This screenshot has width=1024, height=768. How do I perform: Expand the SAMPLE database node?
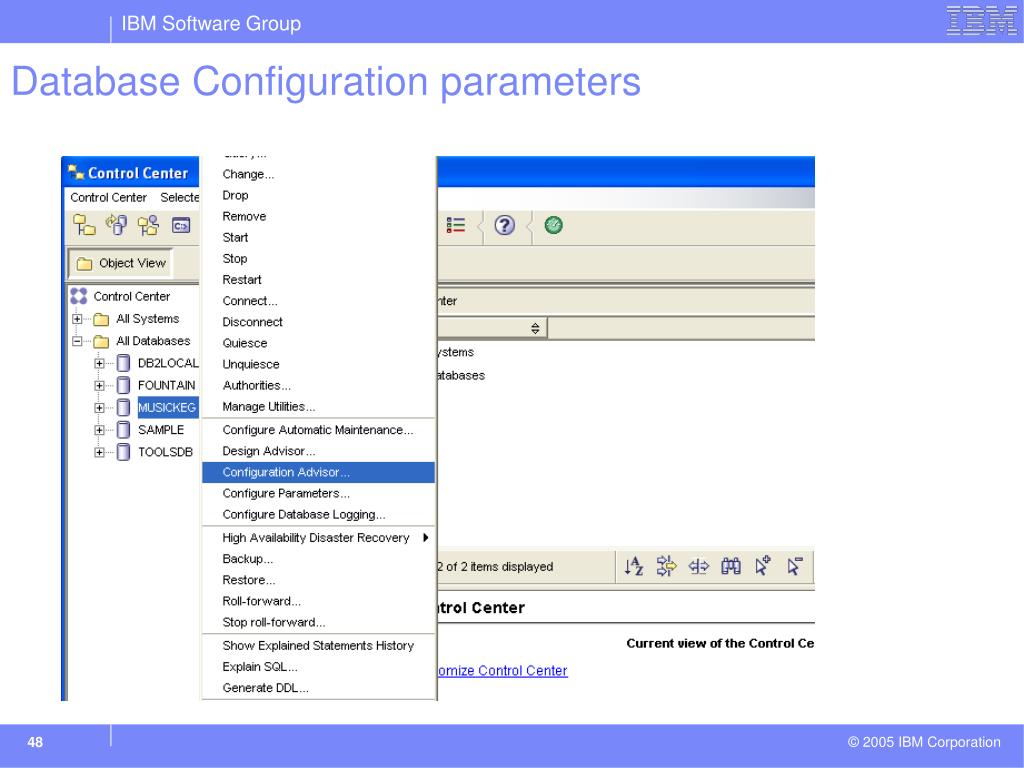pyautogui.click(x=99, y=430)
